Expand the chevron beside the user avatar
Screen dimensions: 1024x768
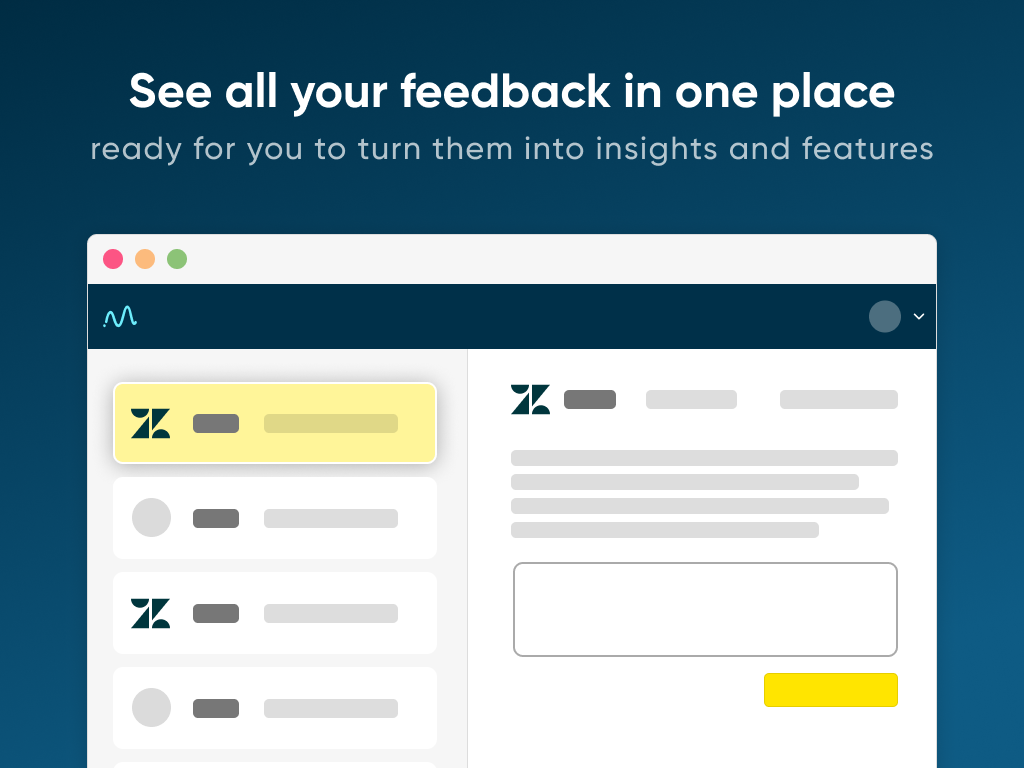(919, 317)
